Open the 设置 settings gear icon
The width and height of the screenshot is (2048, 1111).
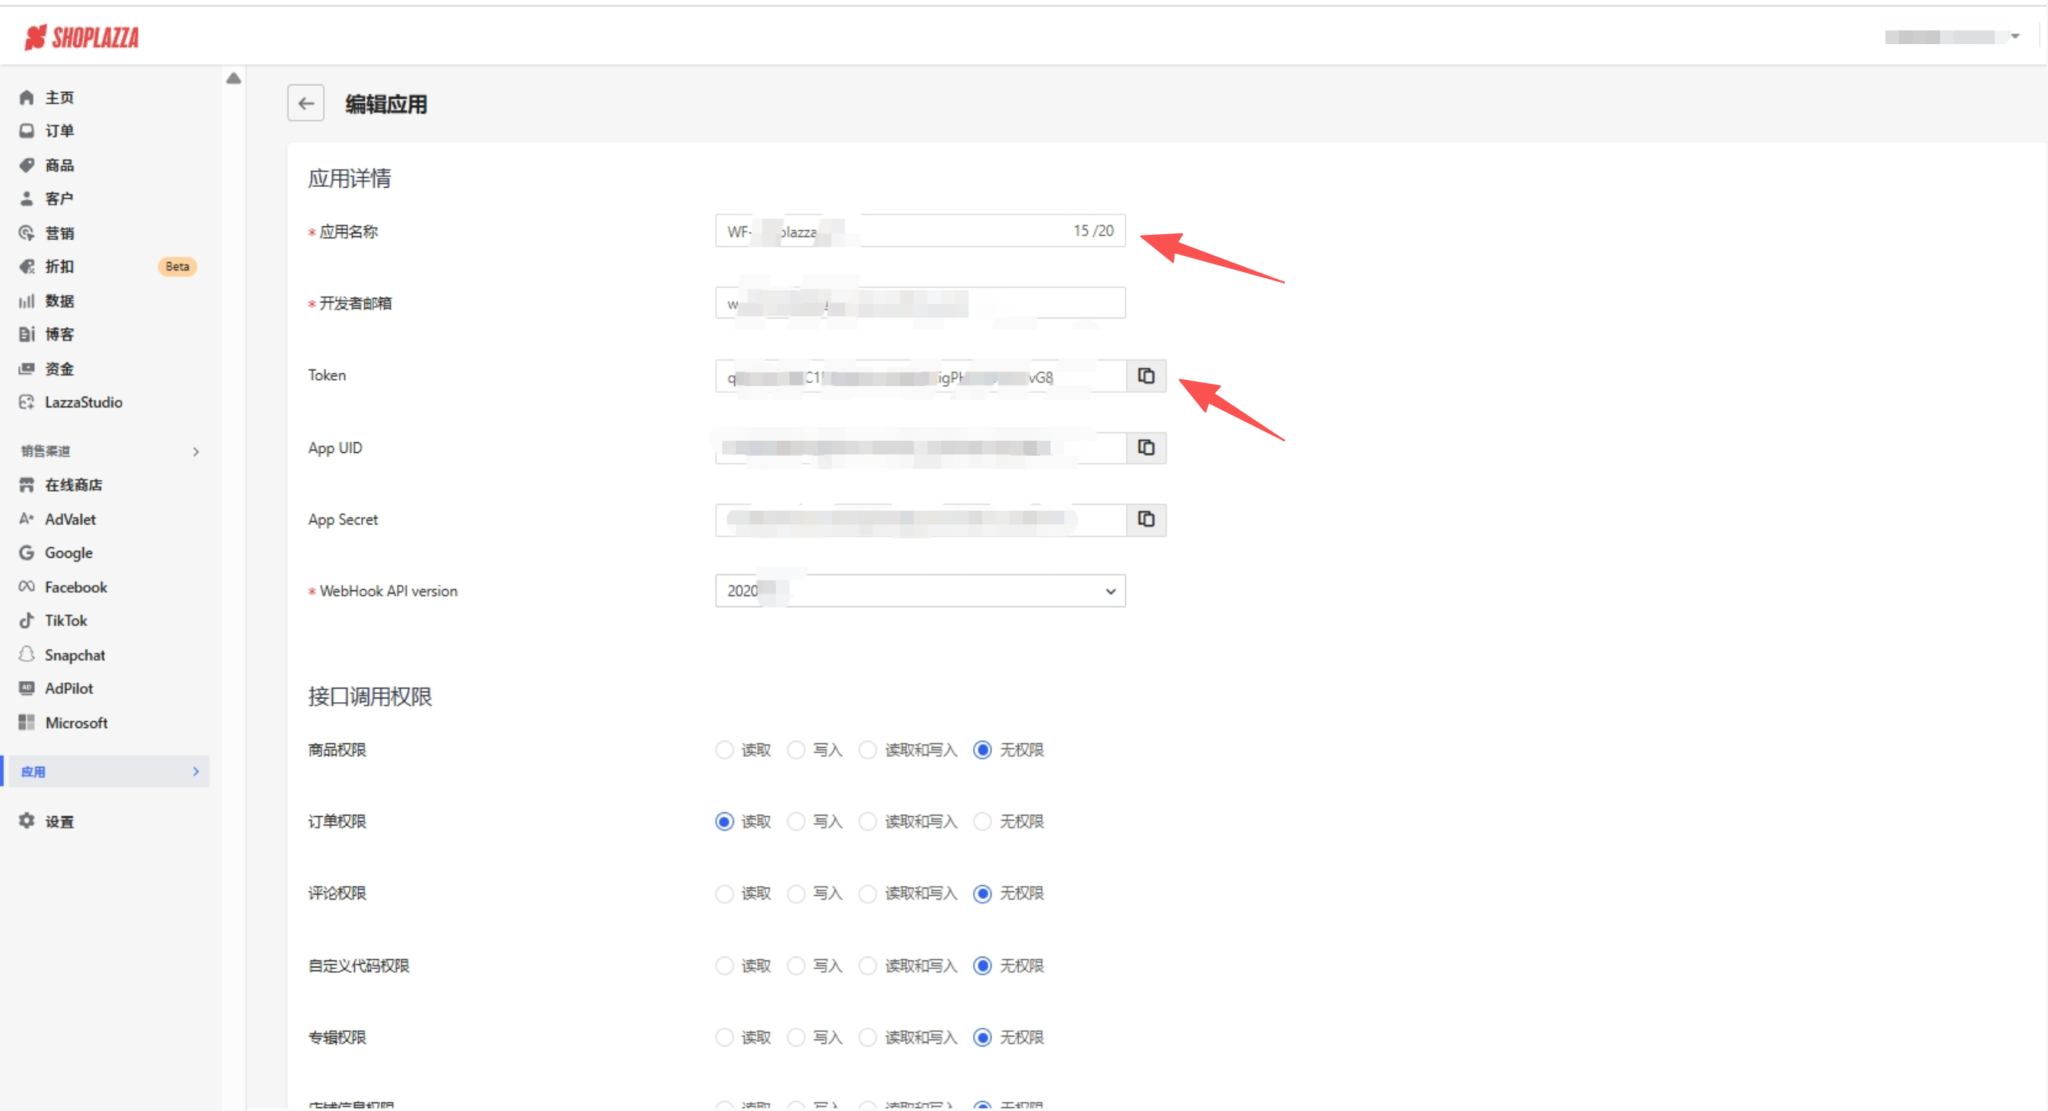pos(27,821)
